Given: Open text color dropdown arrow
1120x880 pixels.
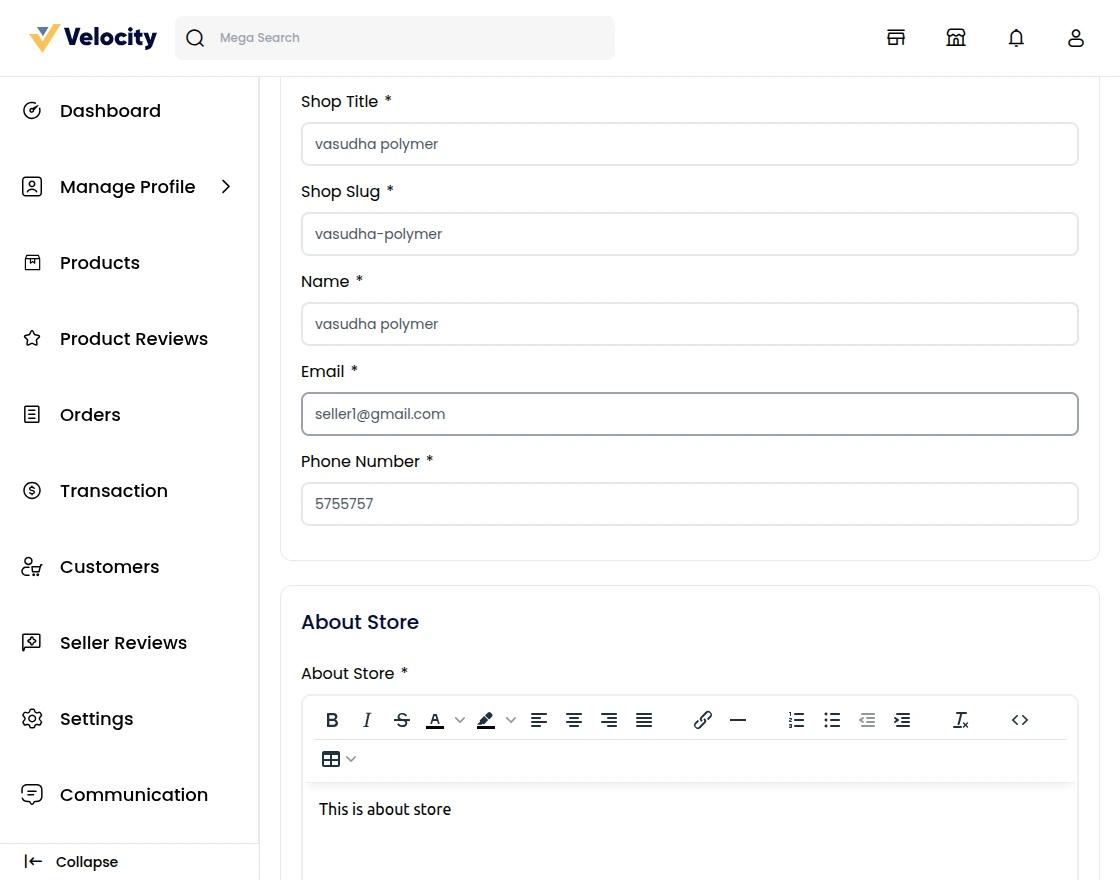Looking at the screenshot, I should point(460,720).
